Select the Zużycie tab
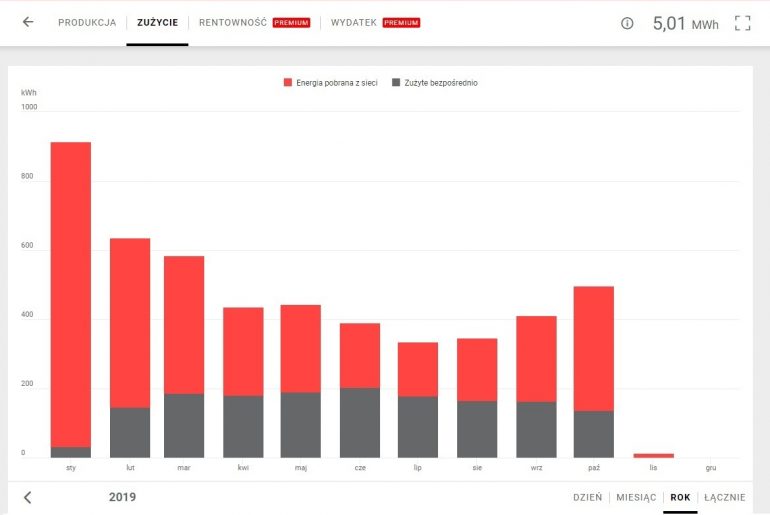Screen dimensions: 770x515 coord(157,22)
